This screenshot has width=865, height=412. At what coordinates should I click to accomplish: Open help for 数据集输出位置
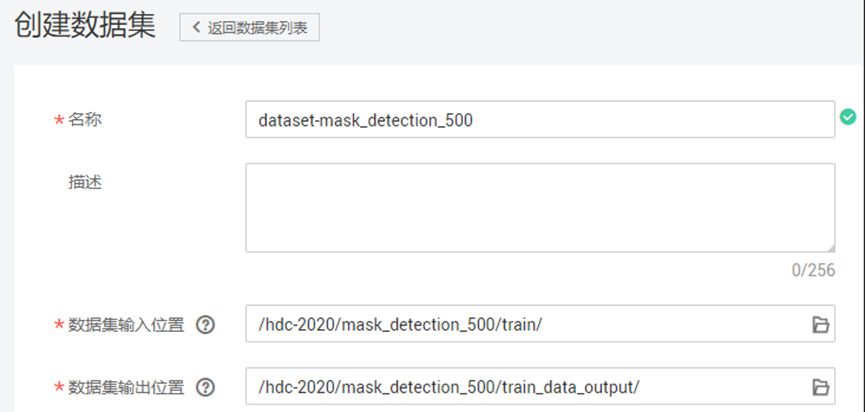click(x=206, y=387)
